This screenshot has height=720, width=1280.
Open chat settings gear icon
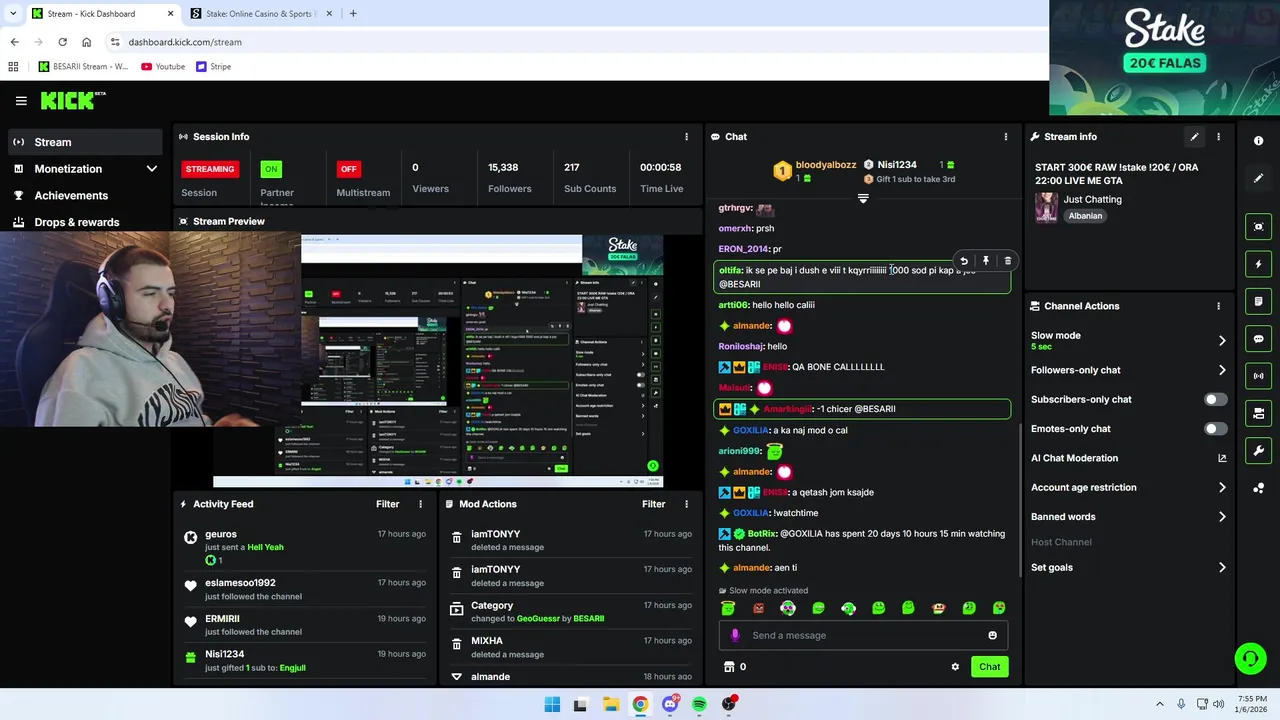click(955, 667)
